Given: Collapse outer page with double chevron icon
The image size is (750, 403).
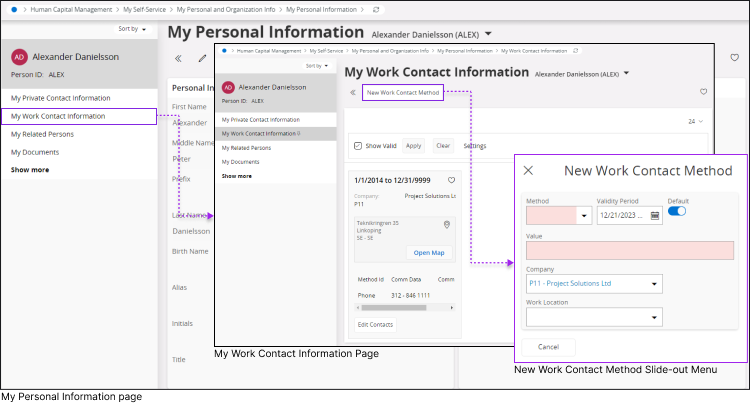Looking at the screenshot, I should point(178,59).
